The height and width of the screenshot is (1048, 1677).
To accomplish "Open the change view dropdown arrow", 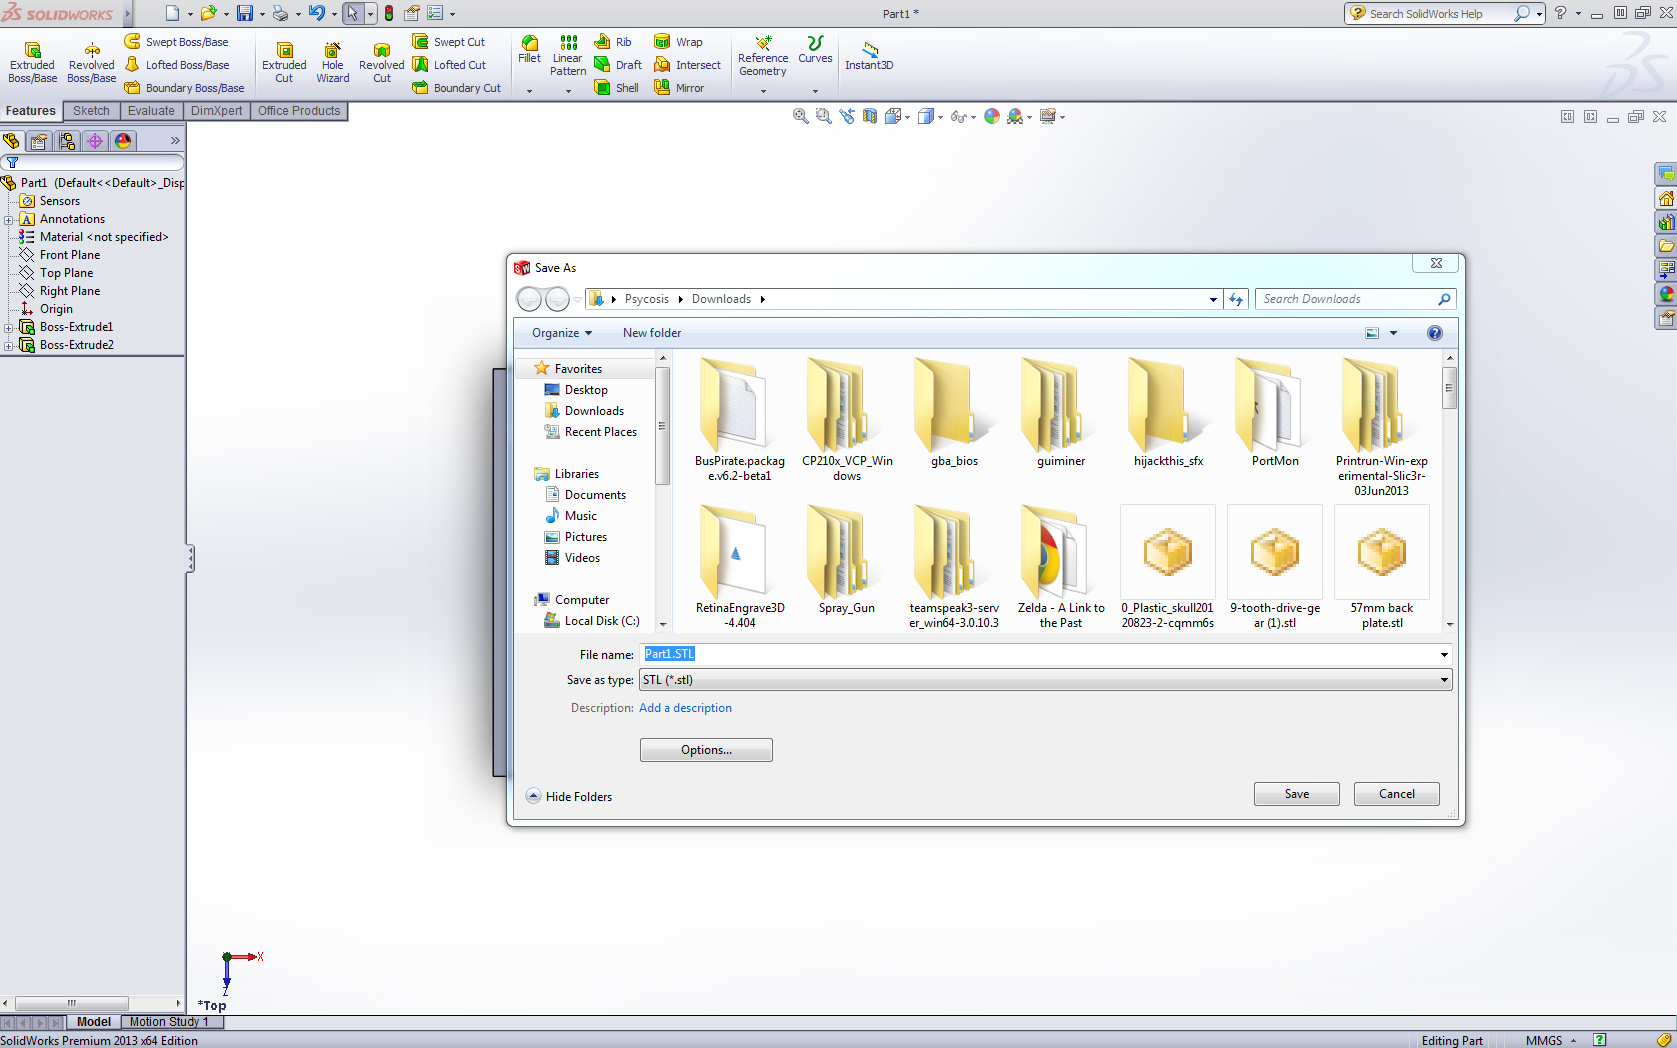I will (1393, 333).
